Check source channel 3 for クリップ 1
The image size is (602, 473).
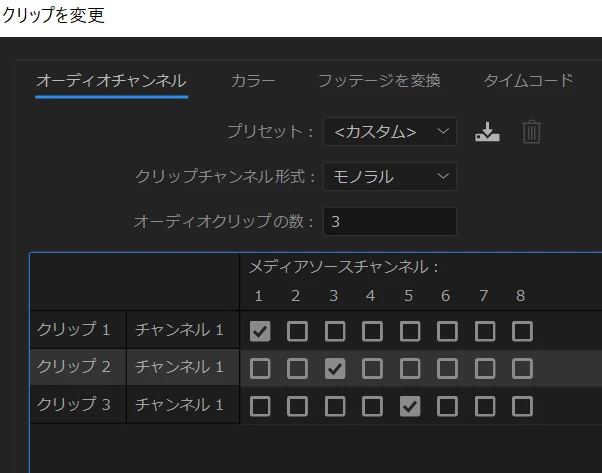click(335, 331)
